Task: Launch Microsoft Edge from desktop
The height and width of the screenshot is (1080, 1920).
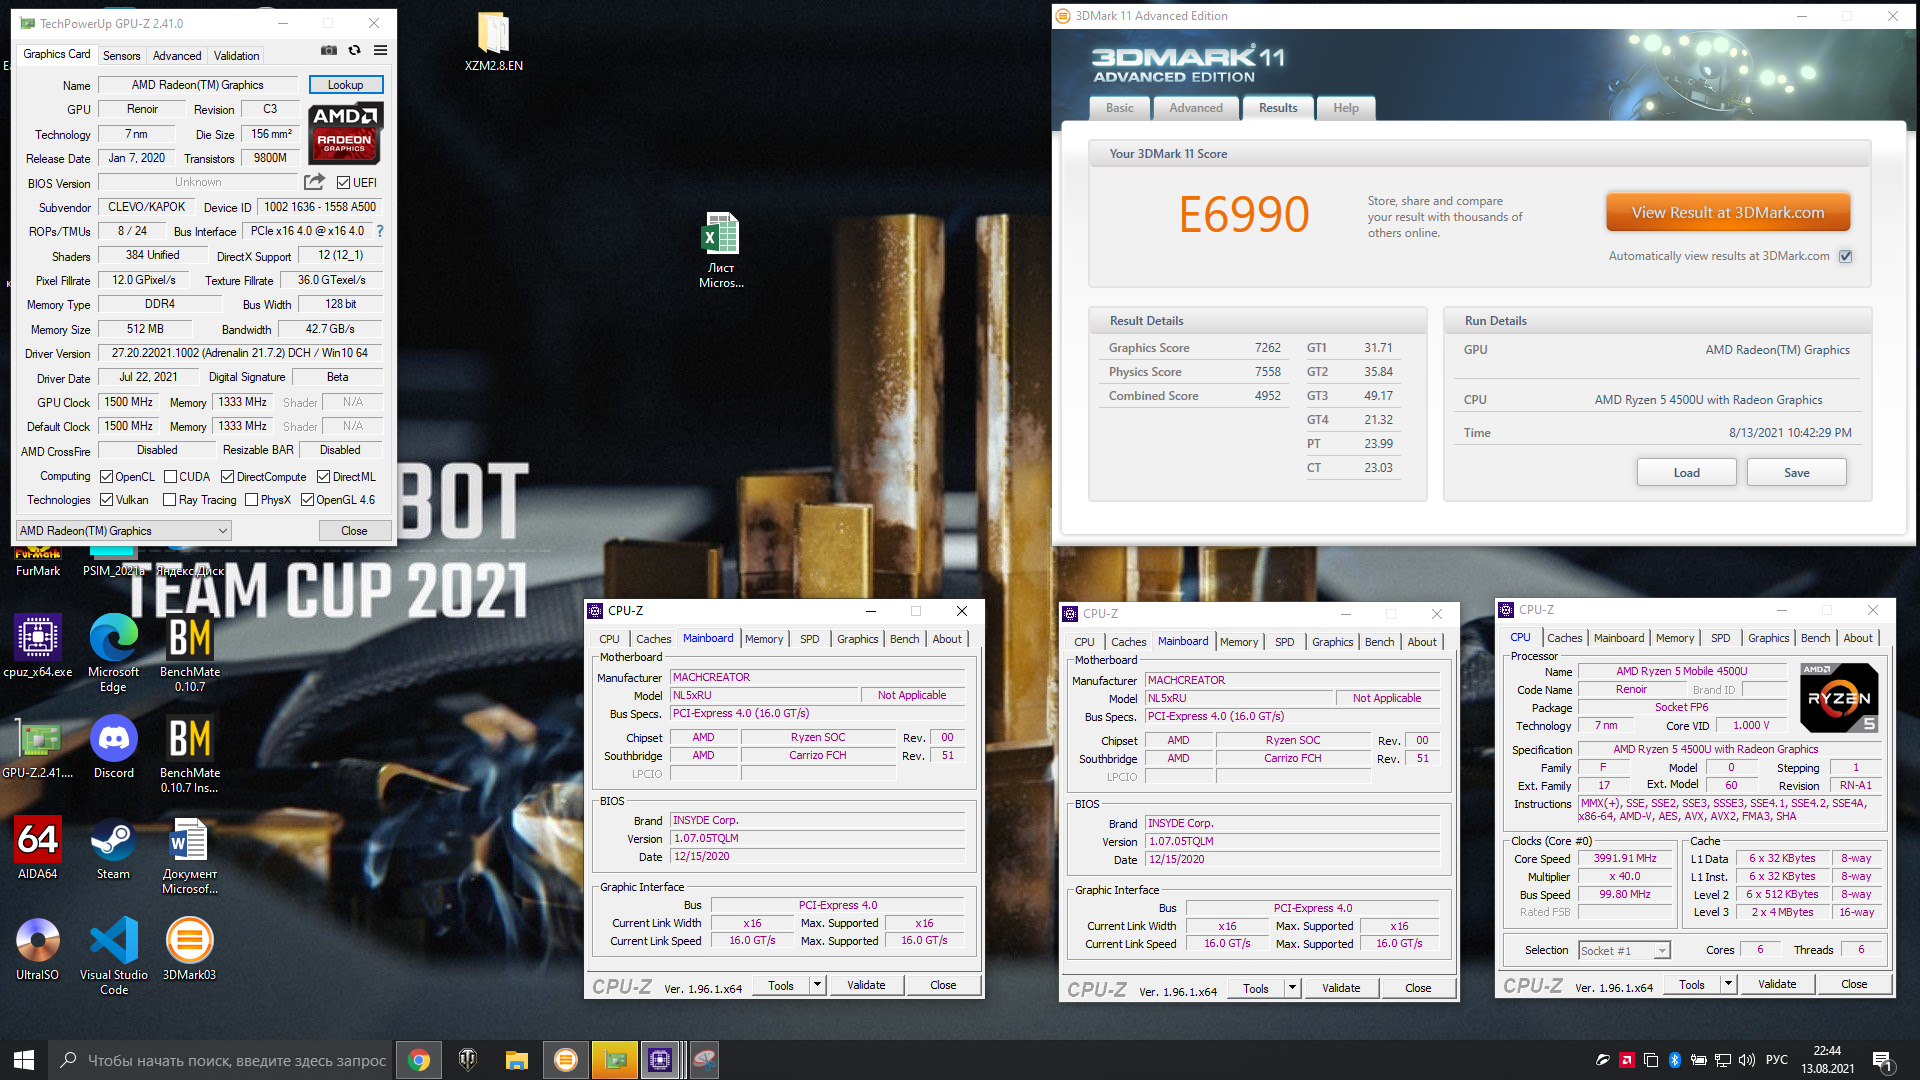Action: 113,653
